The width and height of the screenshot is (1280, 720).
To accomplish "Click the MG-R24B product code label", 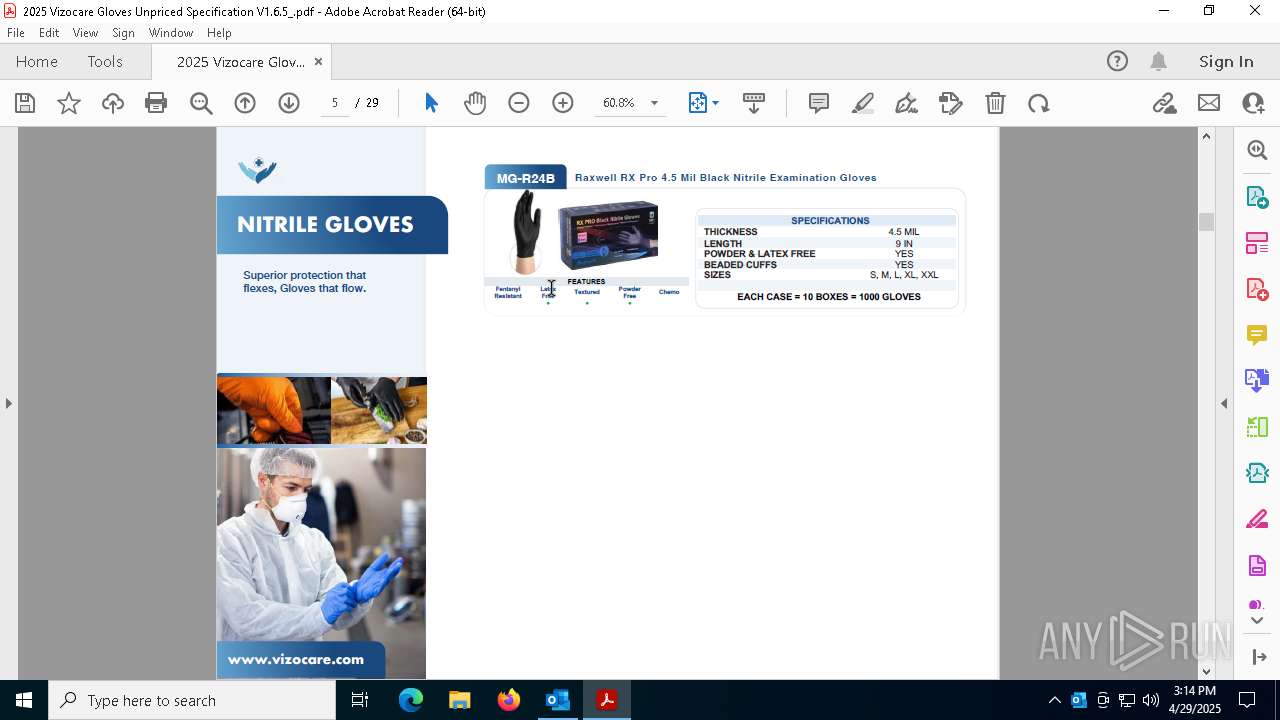I will 525,178.
